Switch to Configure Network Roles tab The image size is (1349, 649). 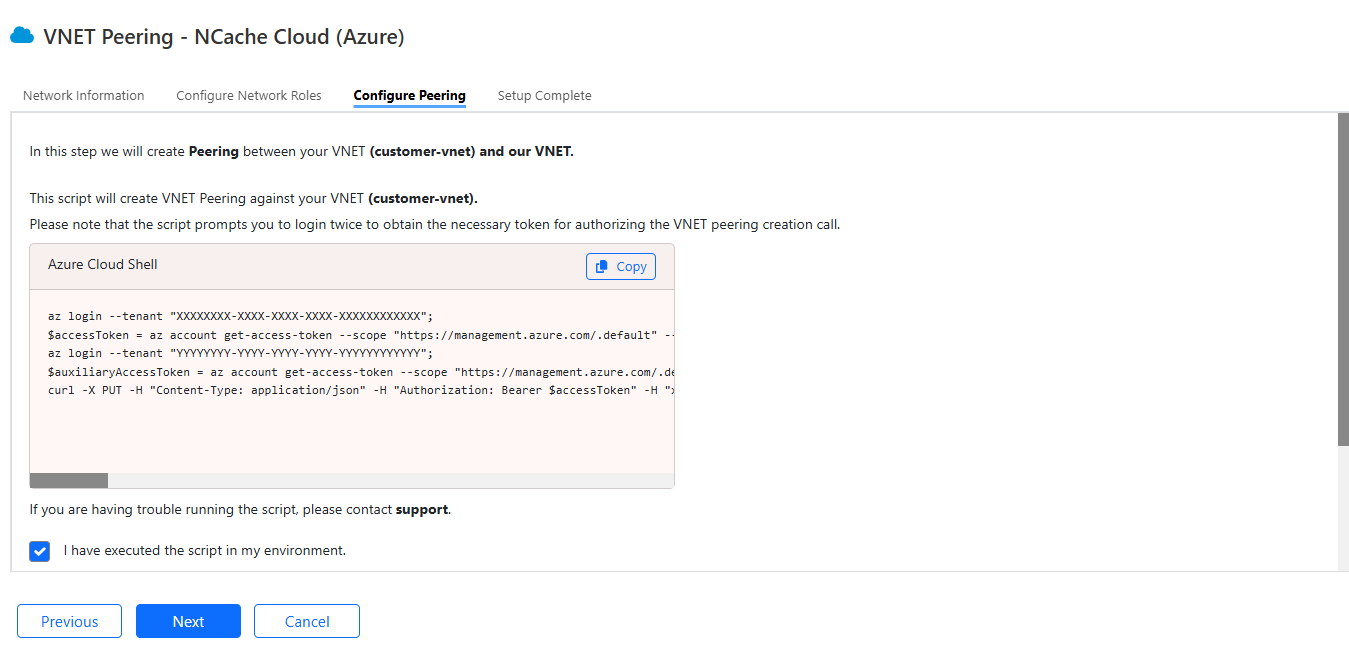coord(249,96)
